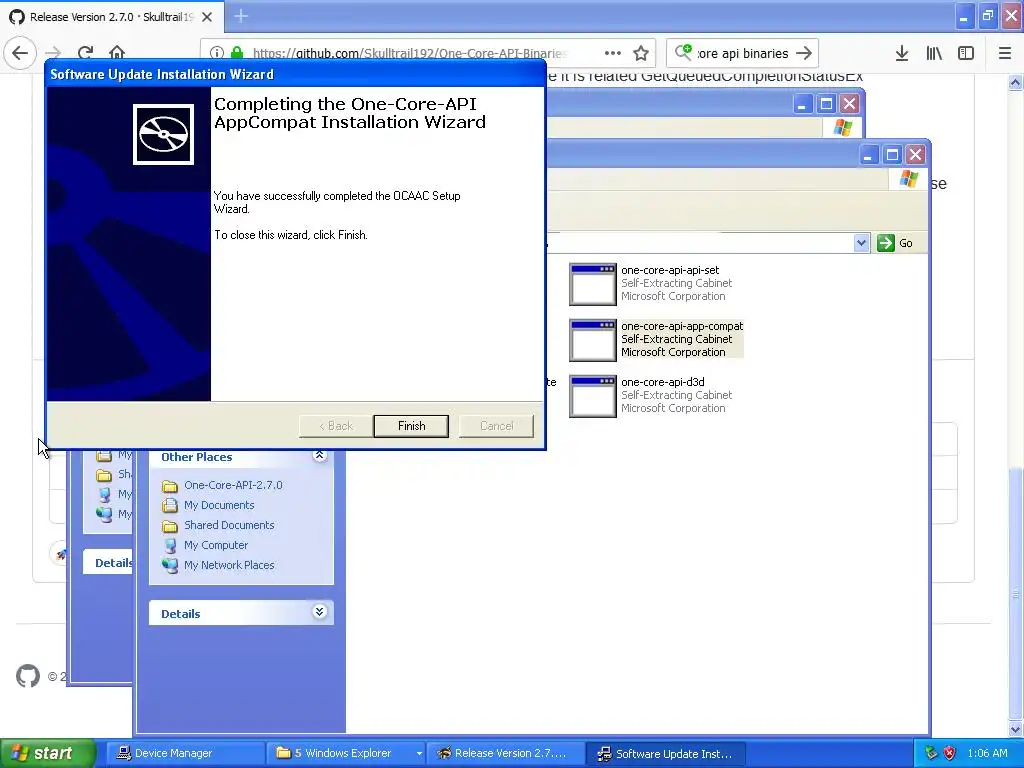The width and height of the screenshot is (1024, 768).
Task: Minimize the front Explorer window
Action: pyautogui.click(x=868, y=155)
